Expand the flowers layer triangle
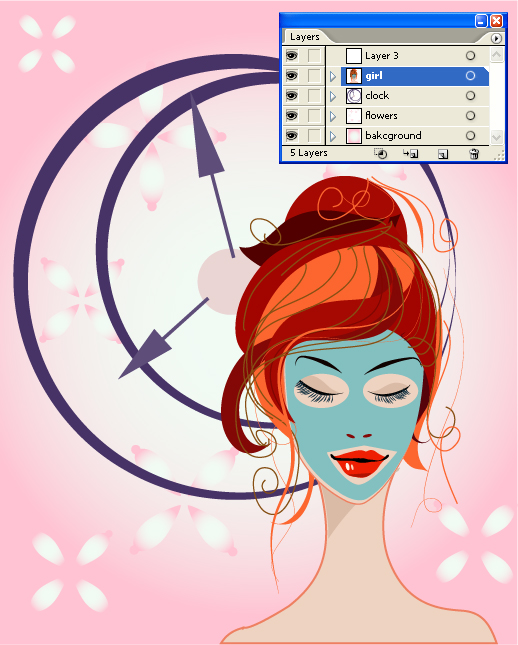 click(333, 116)
